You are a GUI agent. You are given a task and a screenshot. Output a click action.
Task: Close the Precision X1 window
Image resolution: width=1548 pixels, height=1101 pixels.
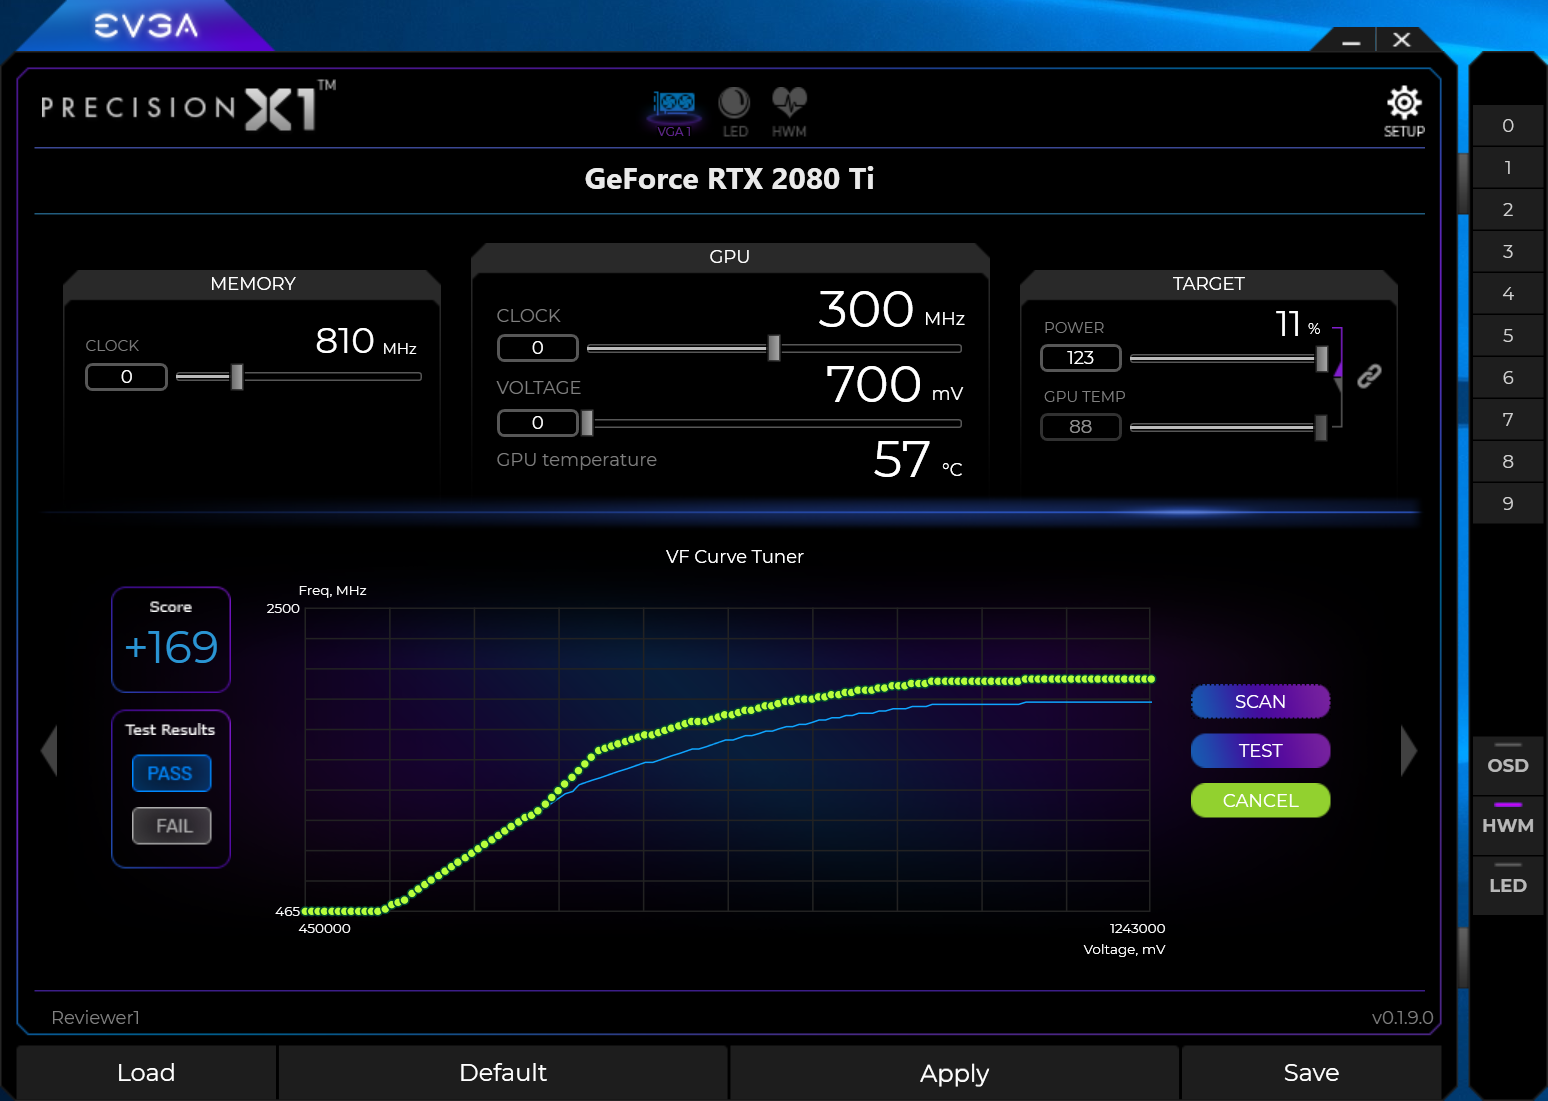click(1402, 40)
